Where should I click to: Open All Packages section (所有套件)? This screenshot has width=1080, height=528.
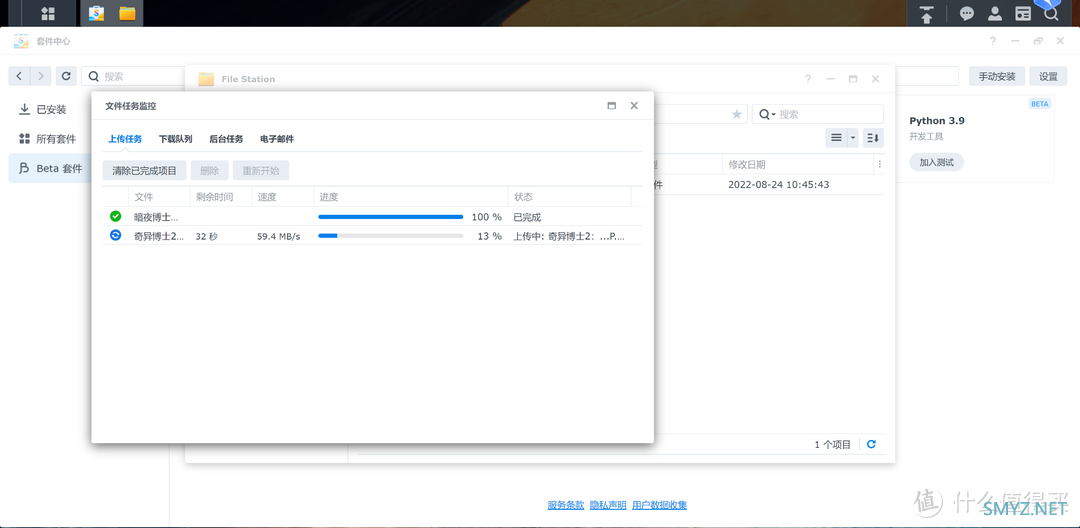coord(48,139)
